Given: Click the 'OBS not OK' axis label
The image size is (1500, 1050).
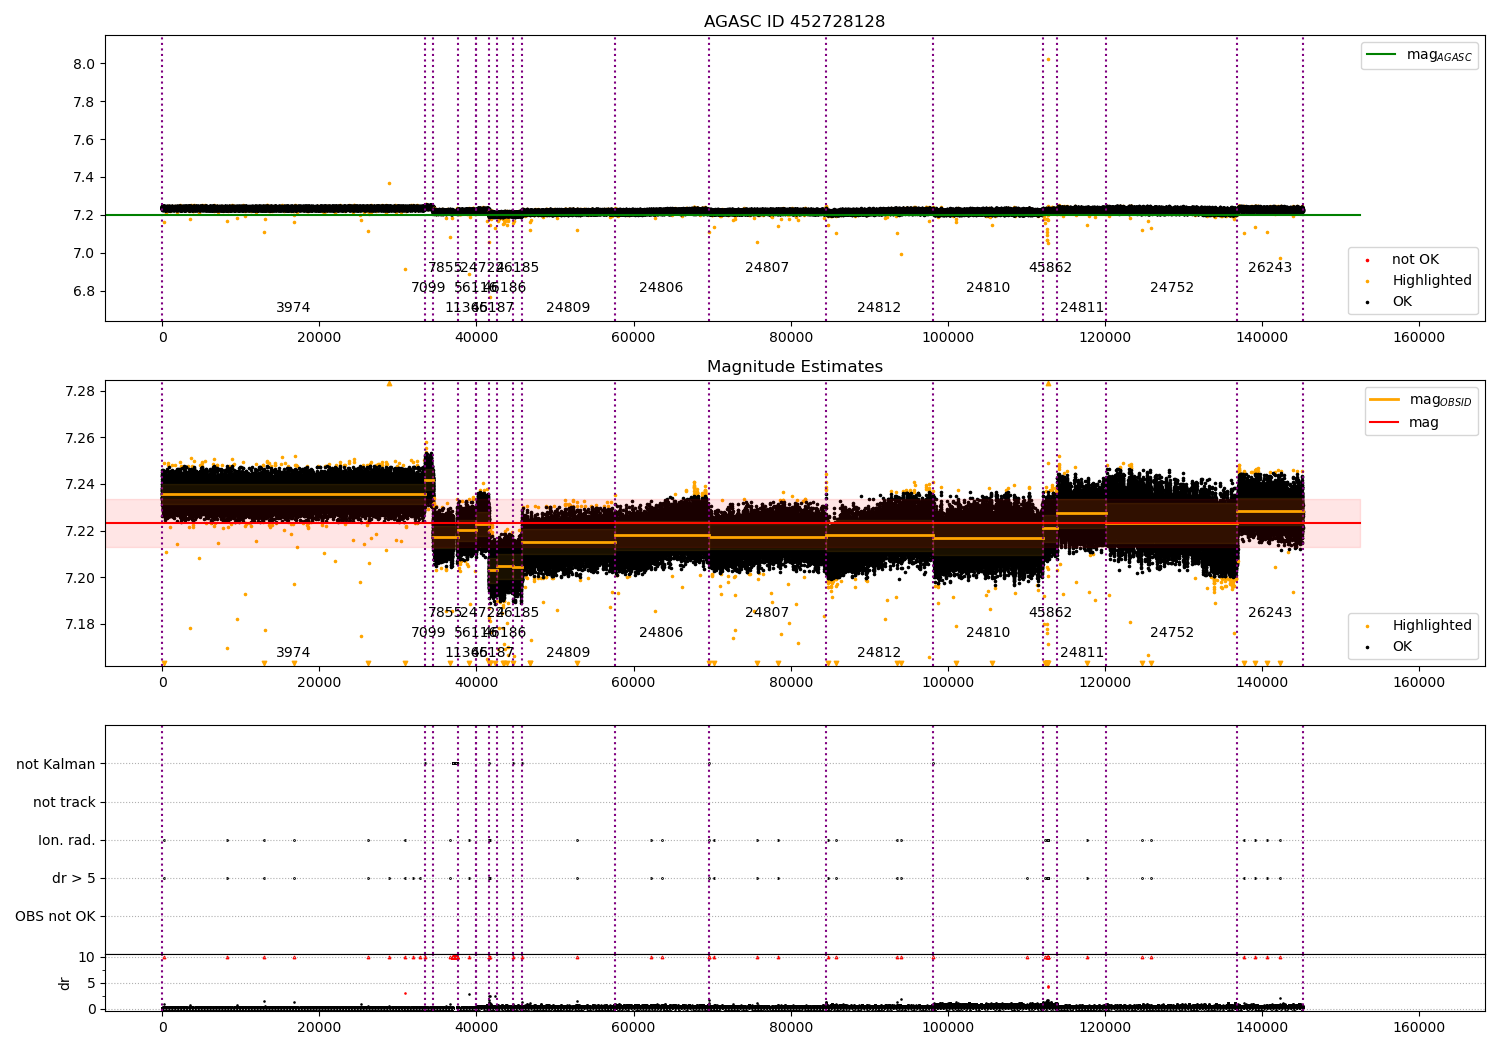Looking at the screenshot, I should 55,917.
